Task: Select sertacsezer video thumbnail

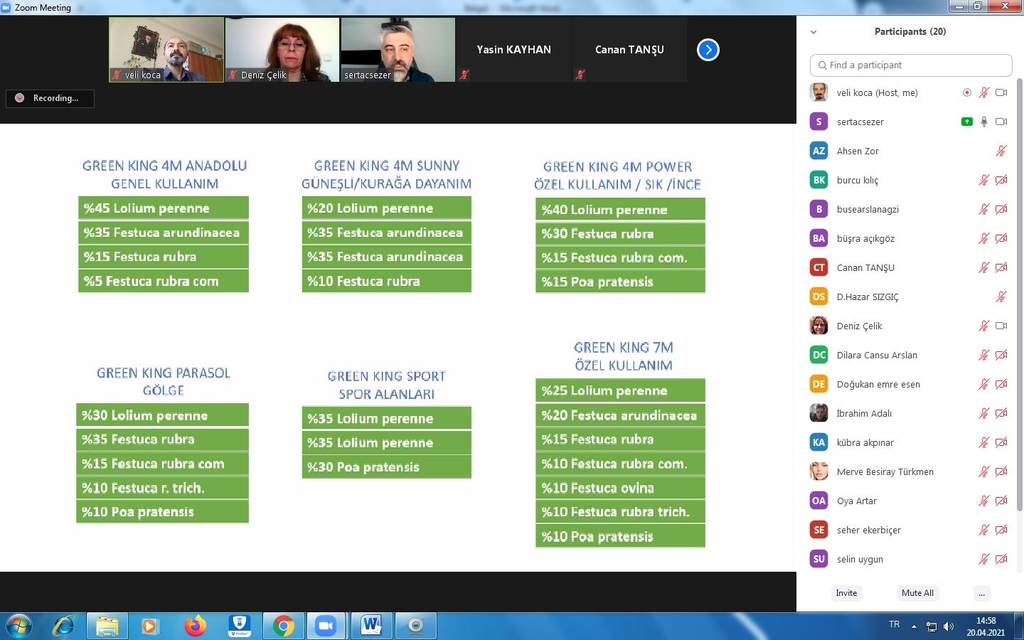Action: tap(398, 50)
